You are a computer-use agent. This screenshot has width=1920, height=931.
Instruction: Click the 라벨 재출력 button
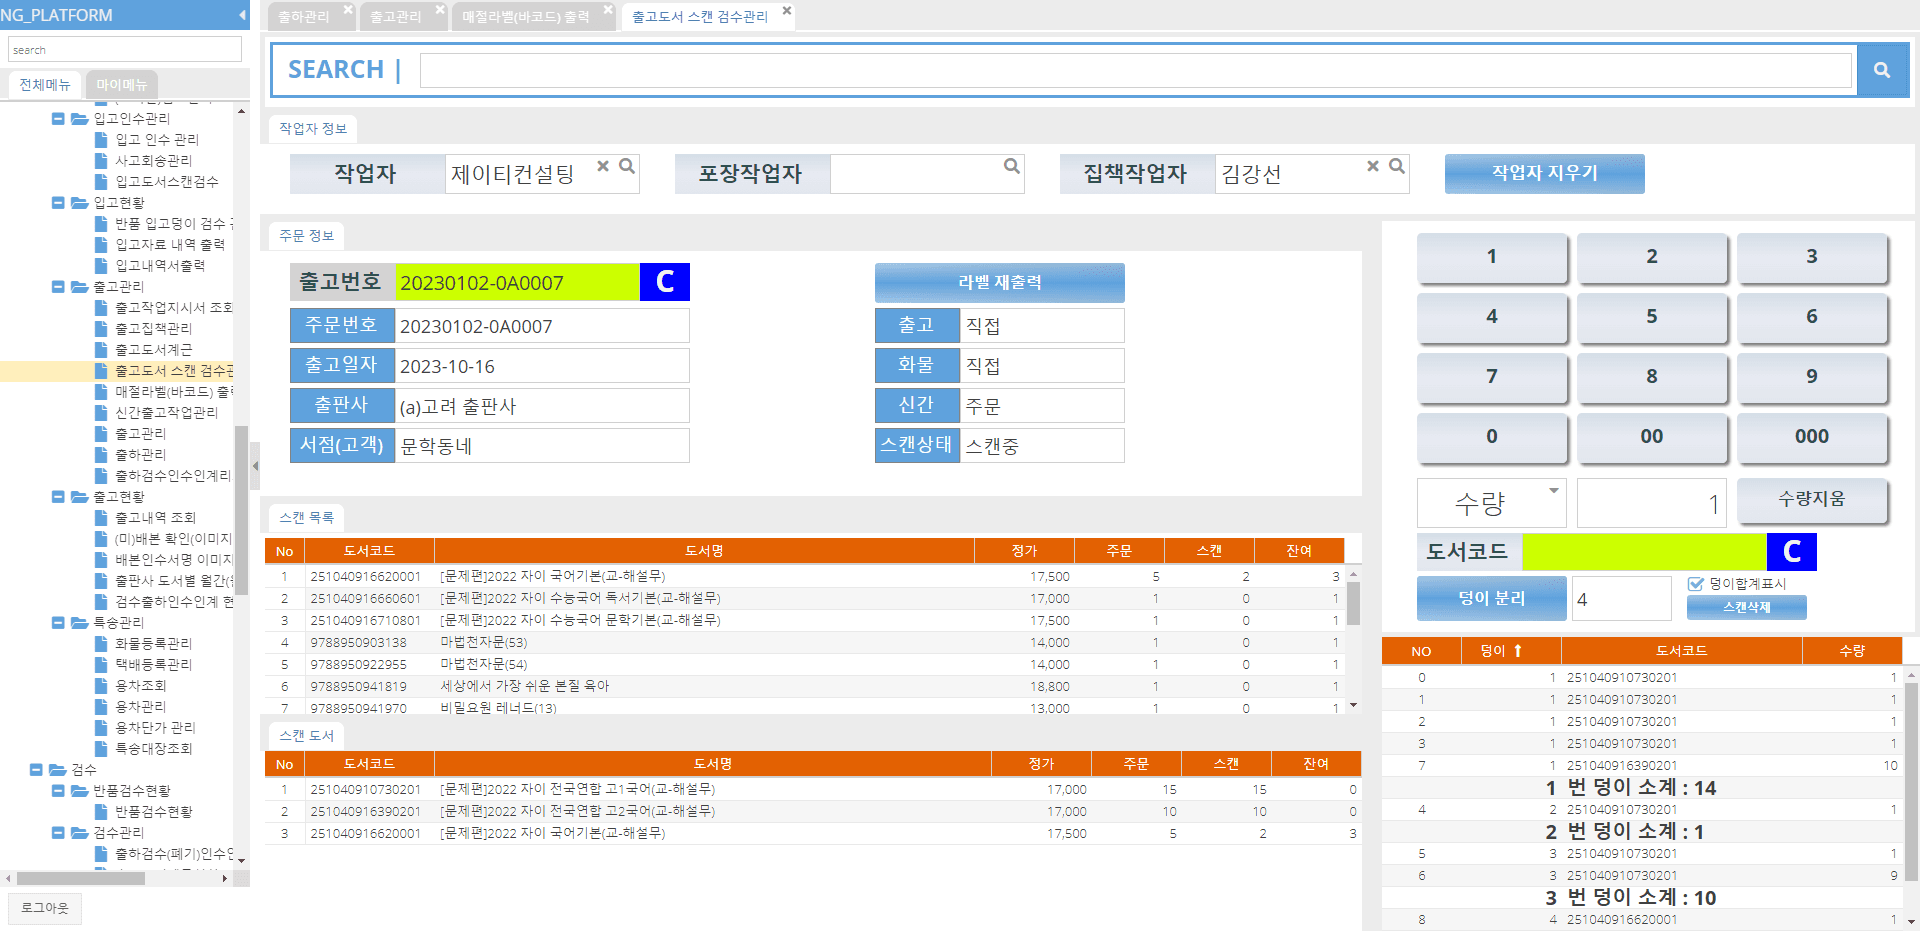(x=999, y=283)
